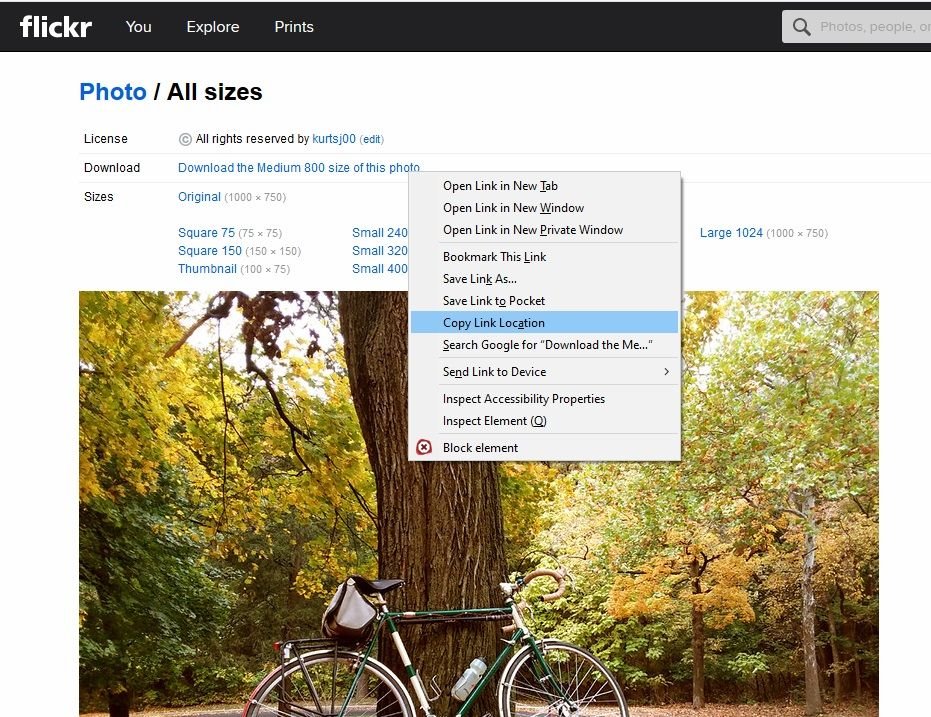Select Inspect Accessibility Properties

pos(544,398)
